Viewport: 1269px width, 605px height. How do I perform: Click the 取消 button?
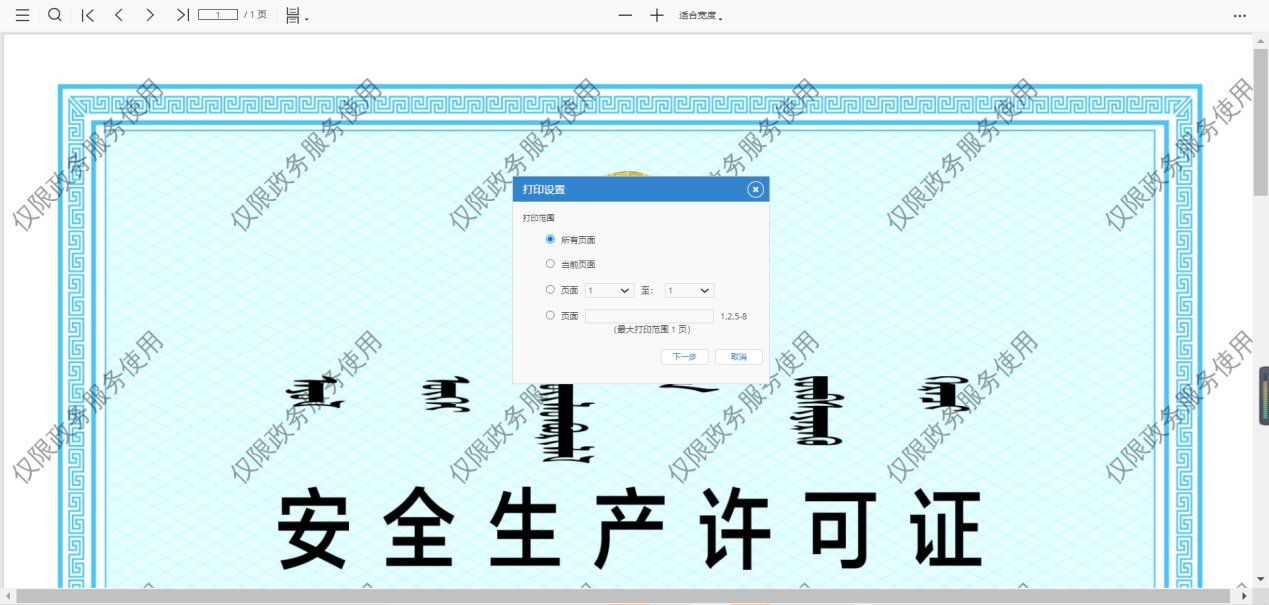tap(737, 356)
